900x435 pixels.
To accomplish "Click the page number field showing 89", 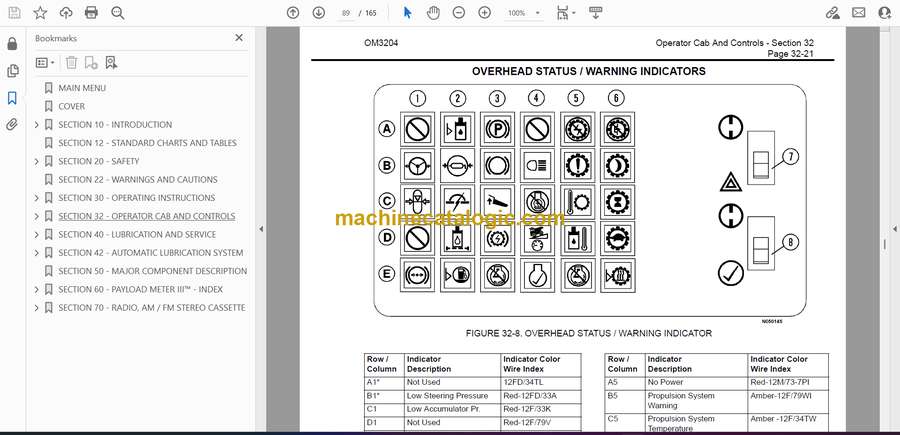I will (346, 13).
